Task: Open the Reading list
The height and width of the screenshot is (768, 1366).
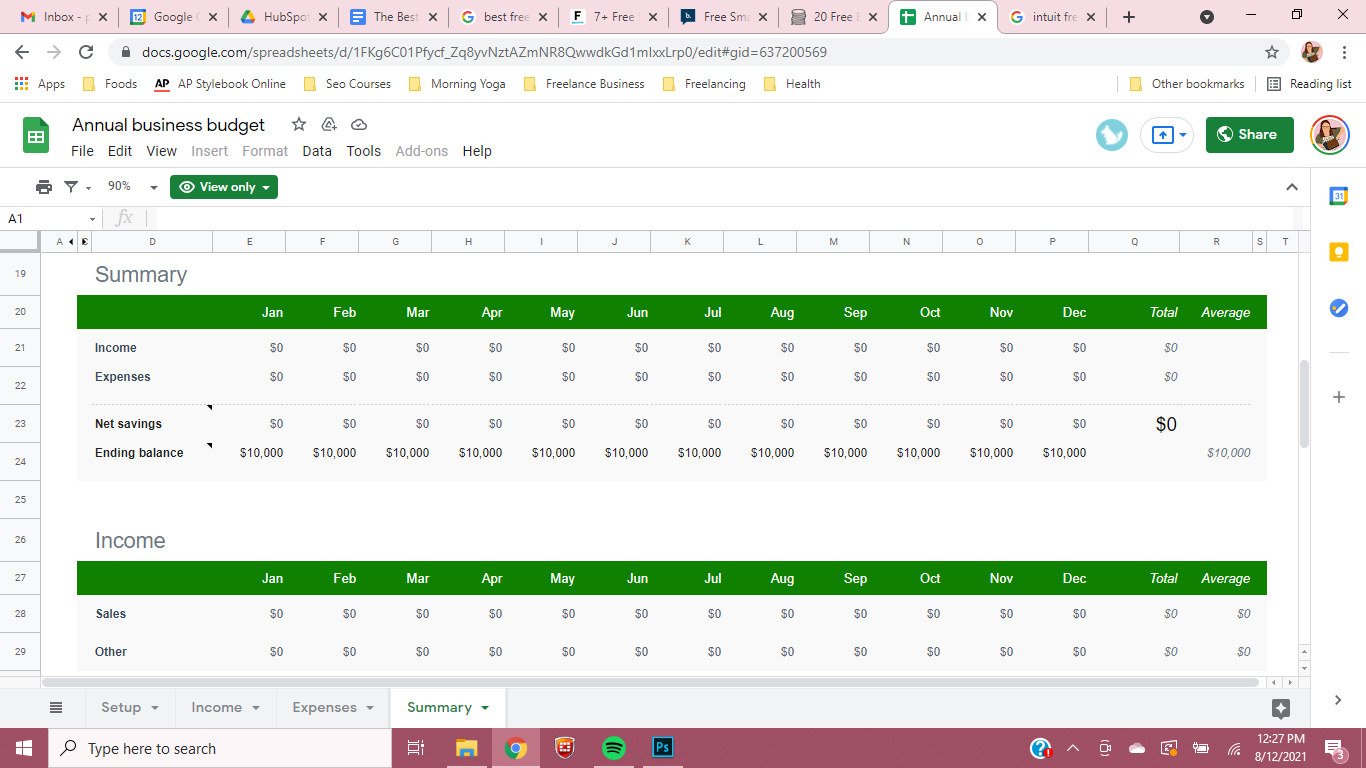Action: [1309, 84]
